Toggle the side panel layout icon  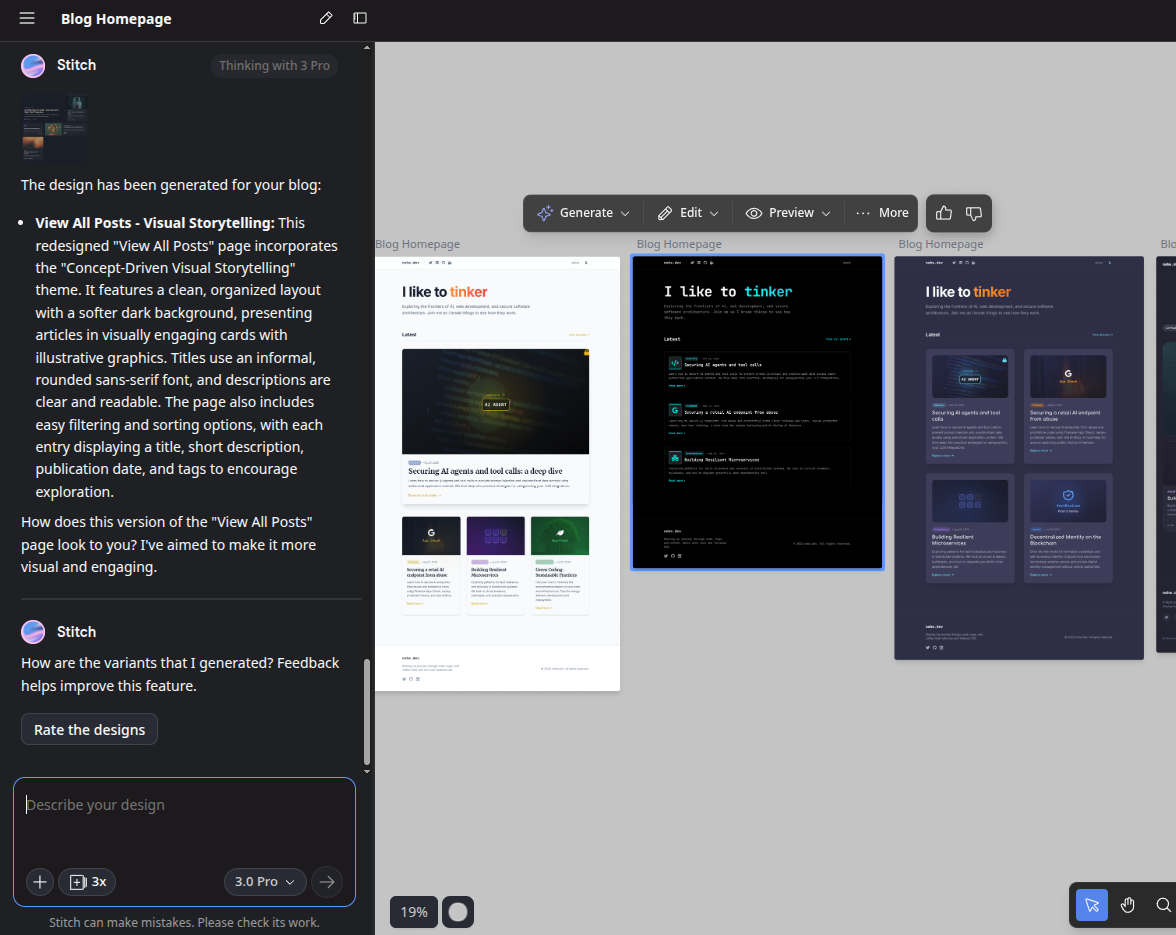pyautogui.click(x=360, y=18)
